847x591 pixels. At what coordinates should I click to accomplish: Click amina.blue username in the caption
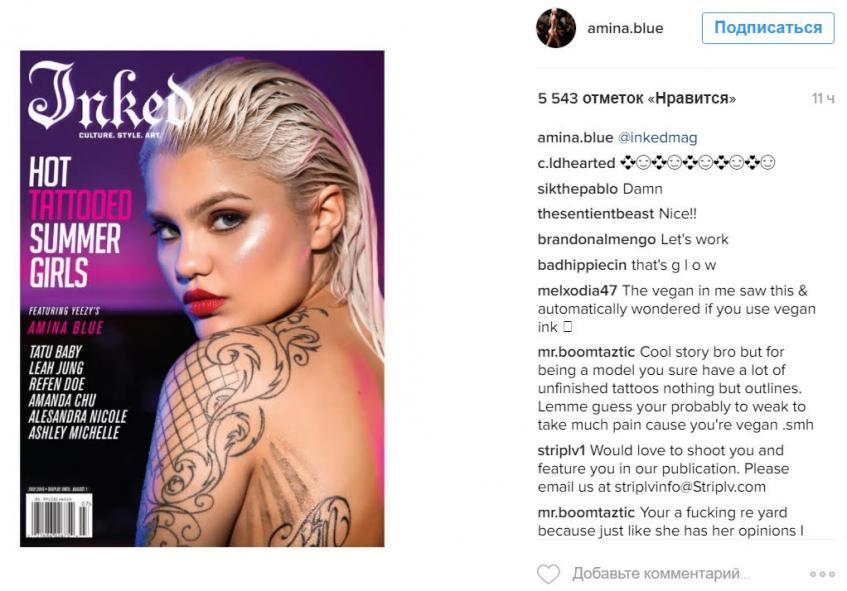575,138
